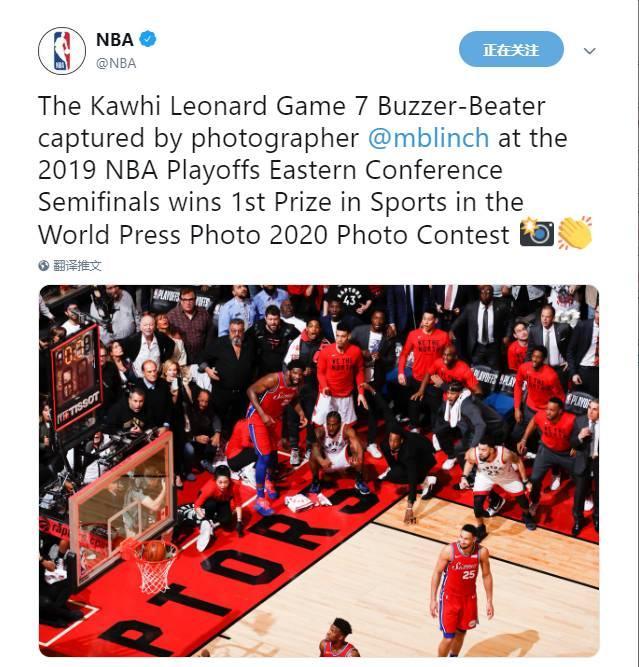Click the crouching player in white jersey
639x667 pixels.
click(x=338, y=452)
